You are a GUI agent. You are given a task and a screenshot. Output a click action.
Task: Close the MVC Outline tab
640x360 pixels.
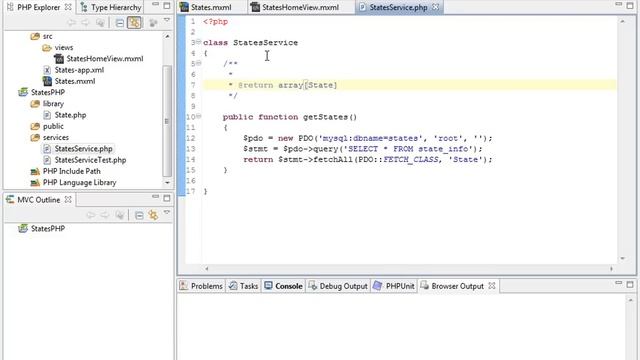[68, 200]
